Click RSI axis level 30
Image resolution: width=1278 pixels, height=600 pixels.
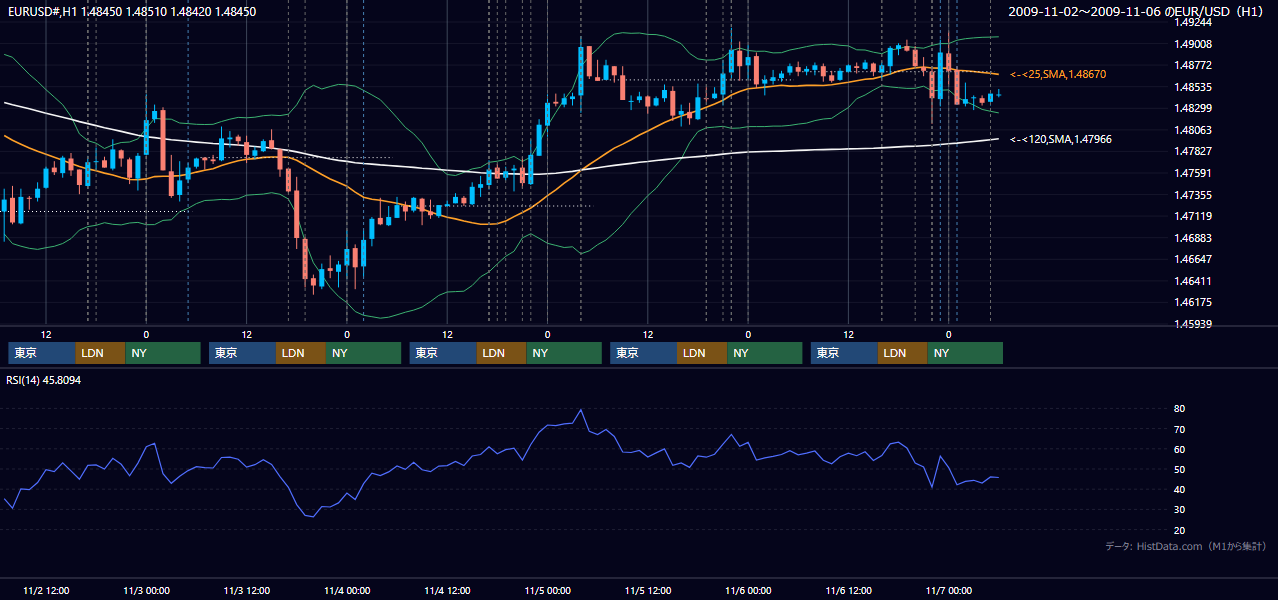pyautogui.click(x=1179, y=510)
